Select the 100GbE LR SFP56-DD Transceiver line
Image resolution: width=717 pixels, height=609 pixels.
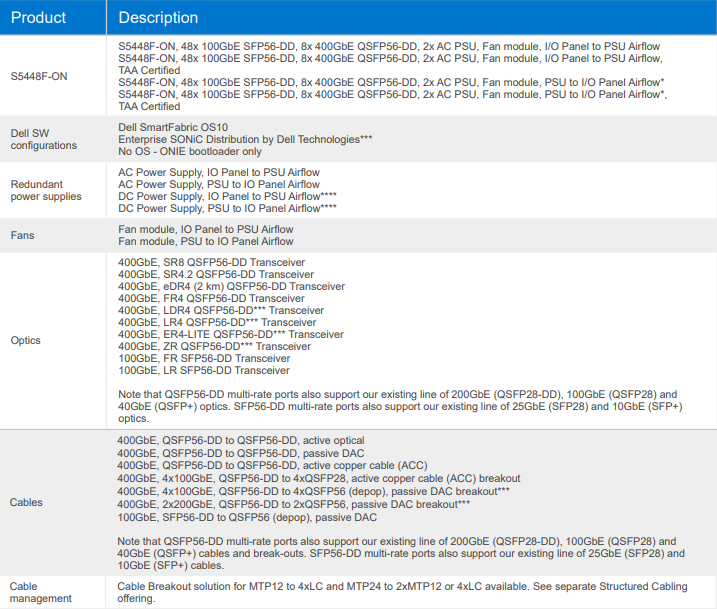pos(204,370)
